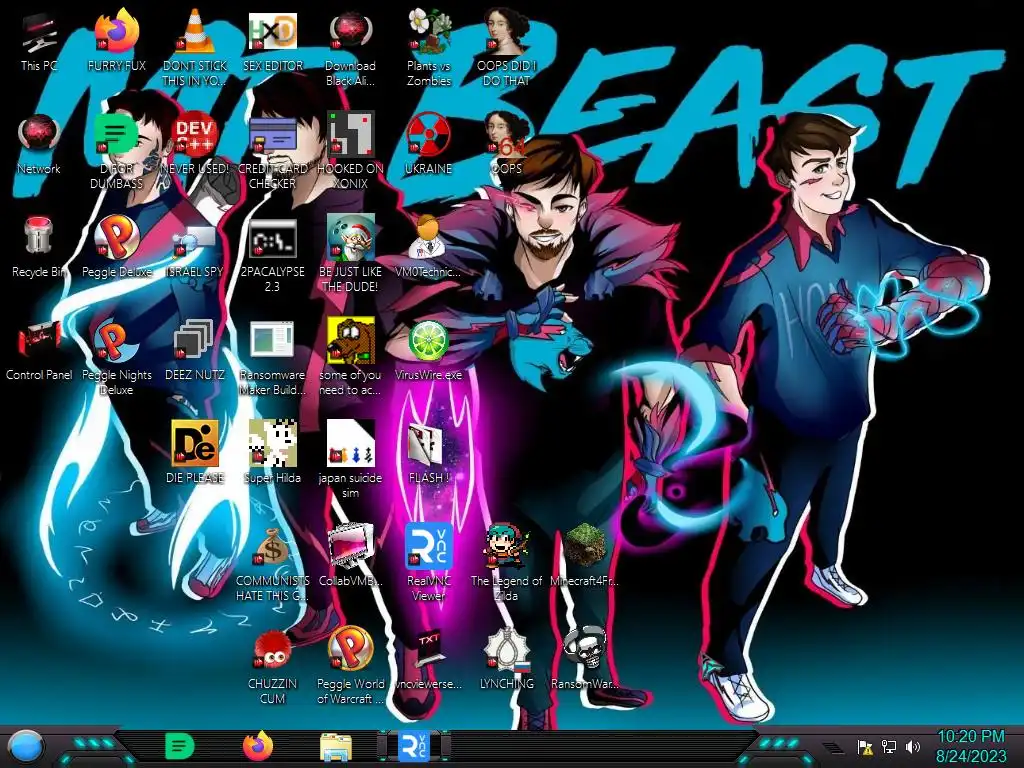Open the money-bag COMMUNISTS HATE THIS G... shortcut
The height and width of the screenshot is (768, 1024).
272,565
